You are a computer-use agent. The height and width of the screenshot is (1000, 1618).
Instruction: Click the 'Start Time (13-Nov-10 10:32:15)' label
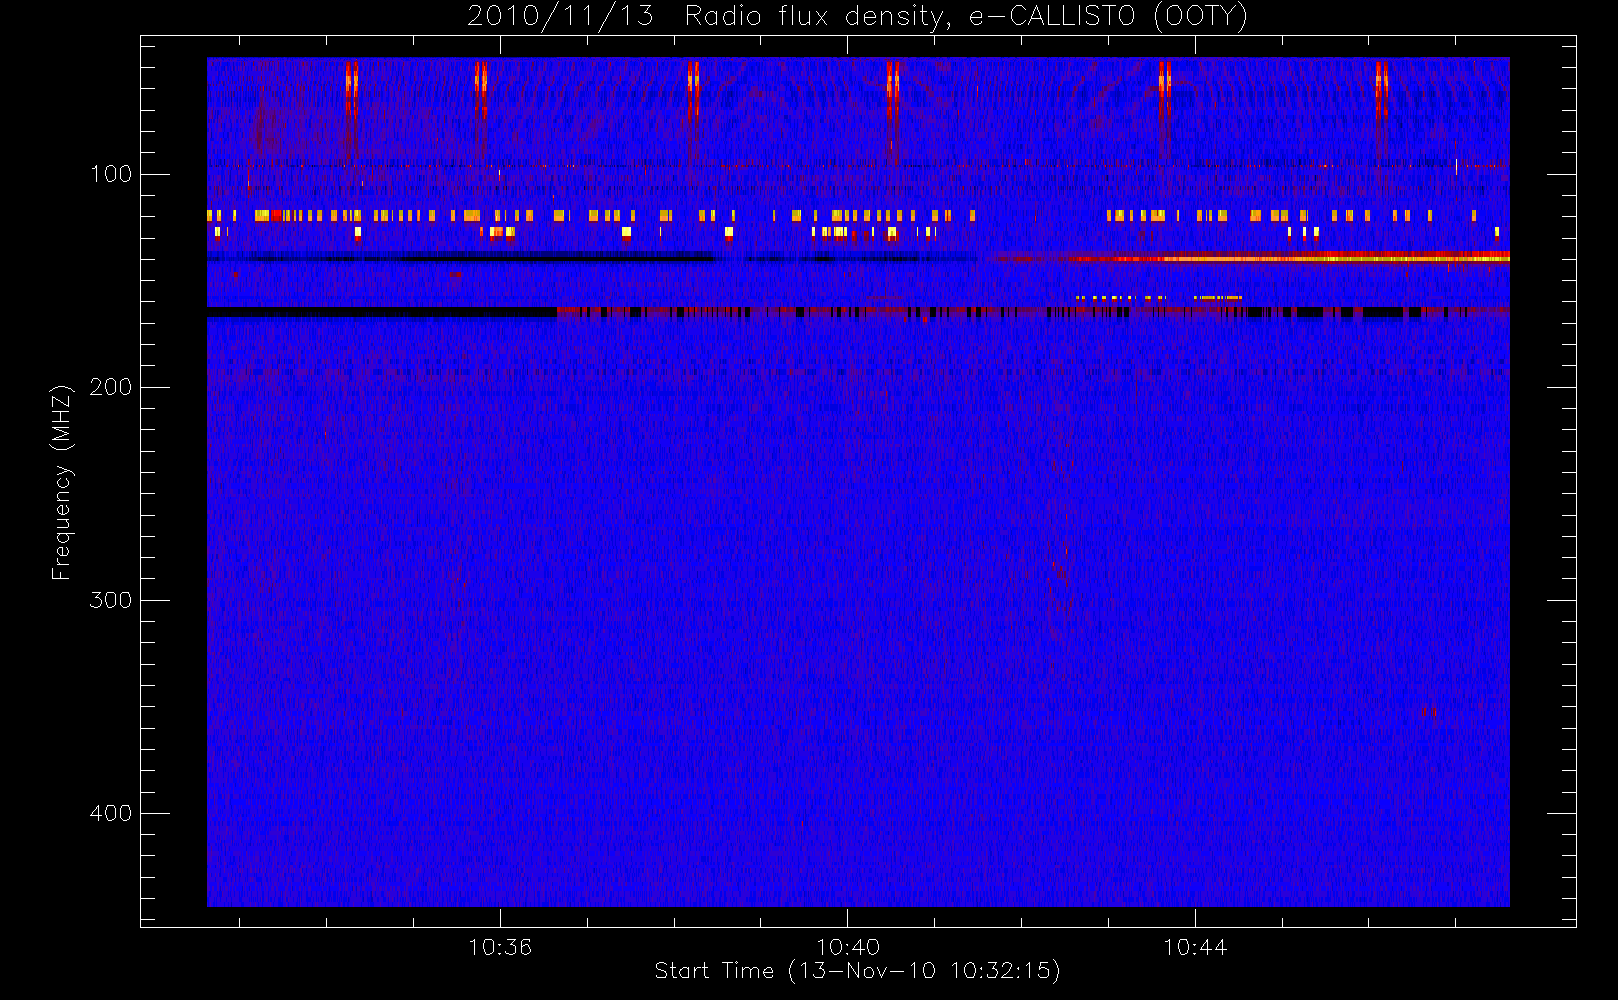[857, 971]
